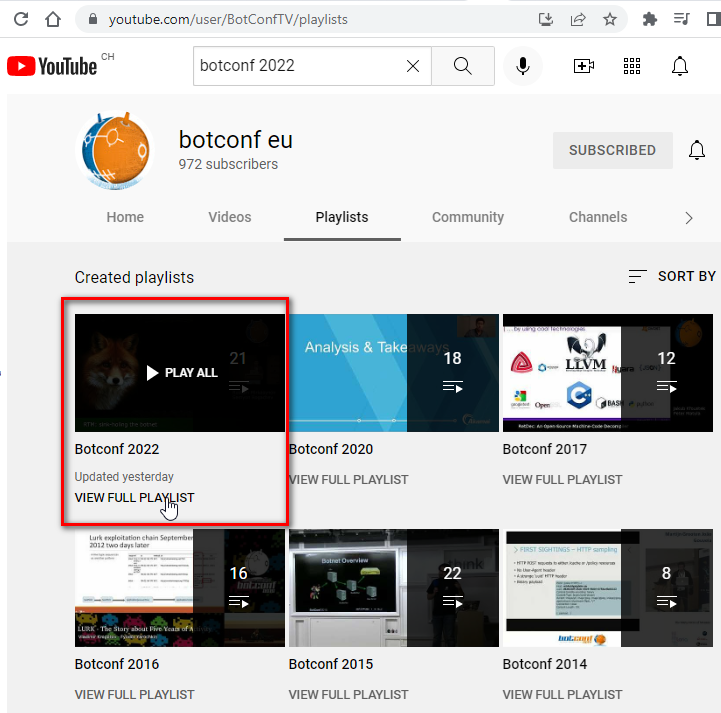Click Botconf 2015 playlist title
Viewport: 721px width, 713px height.
click(x=331, y=664)
